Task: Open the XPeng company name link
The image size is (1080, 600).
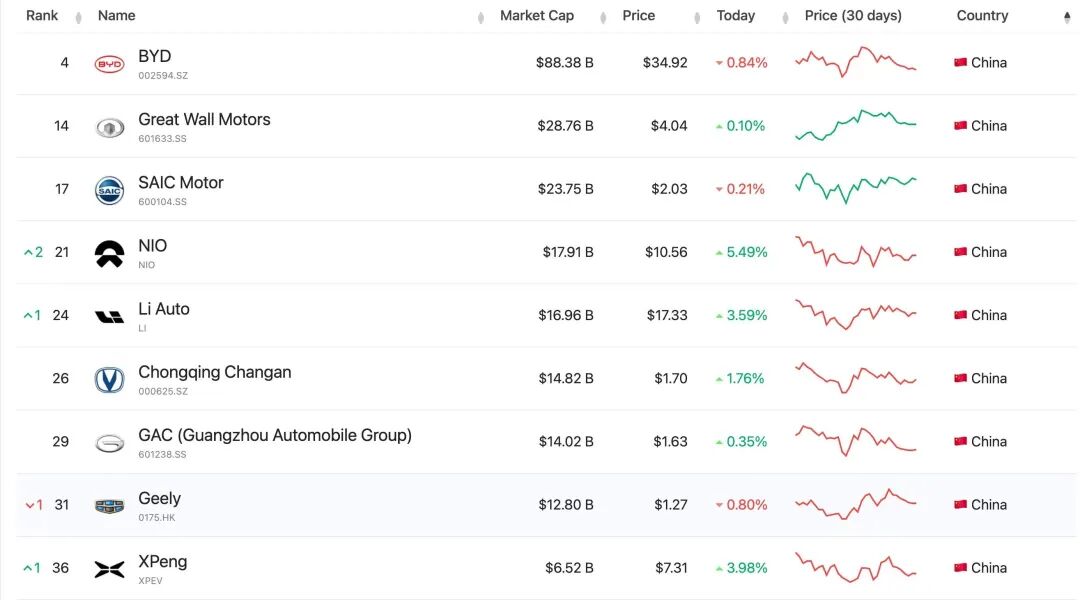Action: (x=162, y=561)
